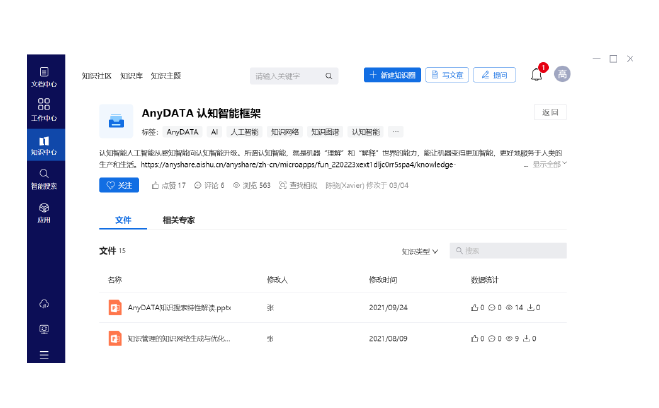Click the 名称 column header
The height and width of the screenshot is (408, 659).
(x=115, y=279)
